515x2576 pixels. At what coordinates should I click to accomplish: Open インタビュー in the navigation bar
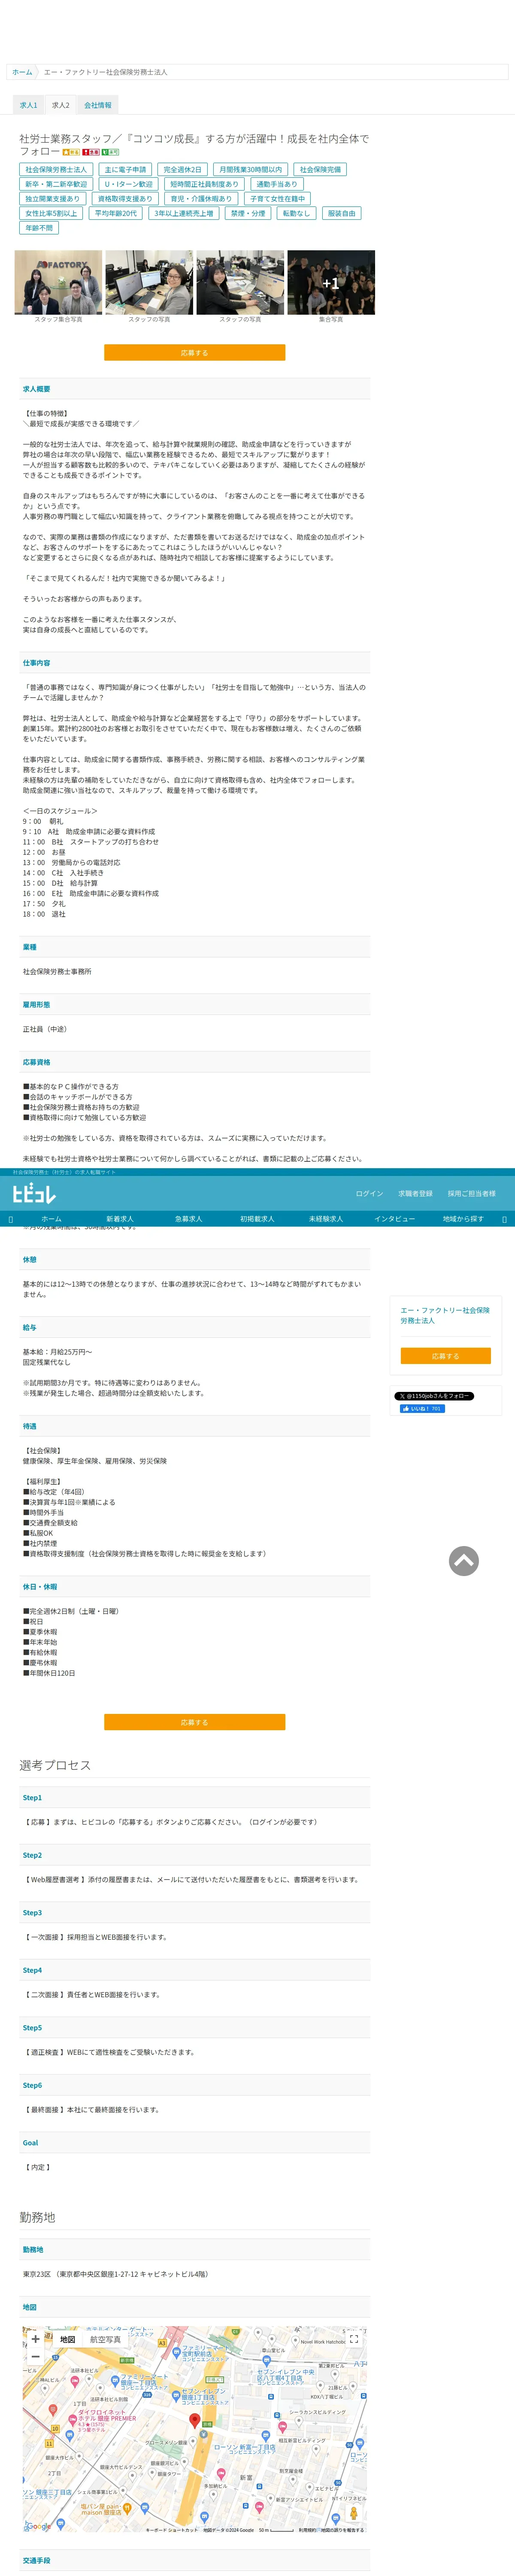[x=395, y=1219]
